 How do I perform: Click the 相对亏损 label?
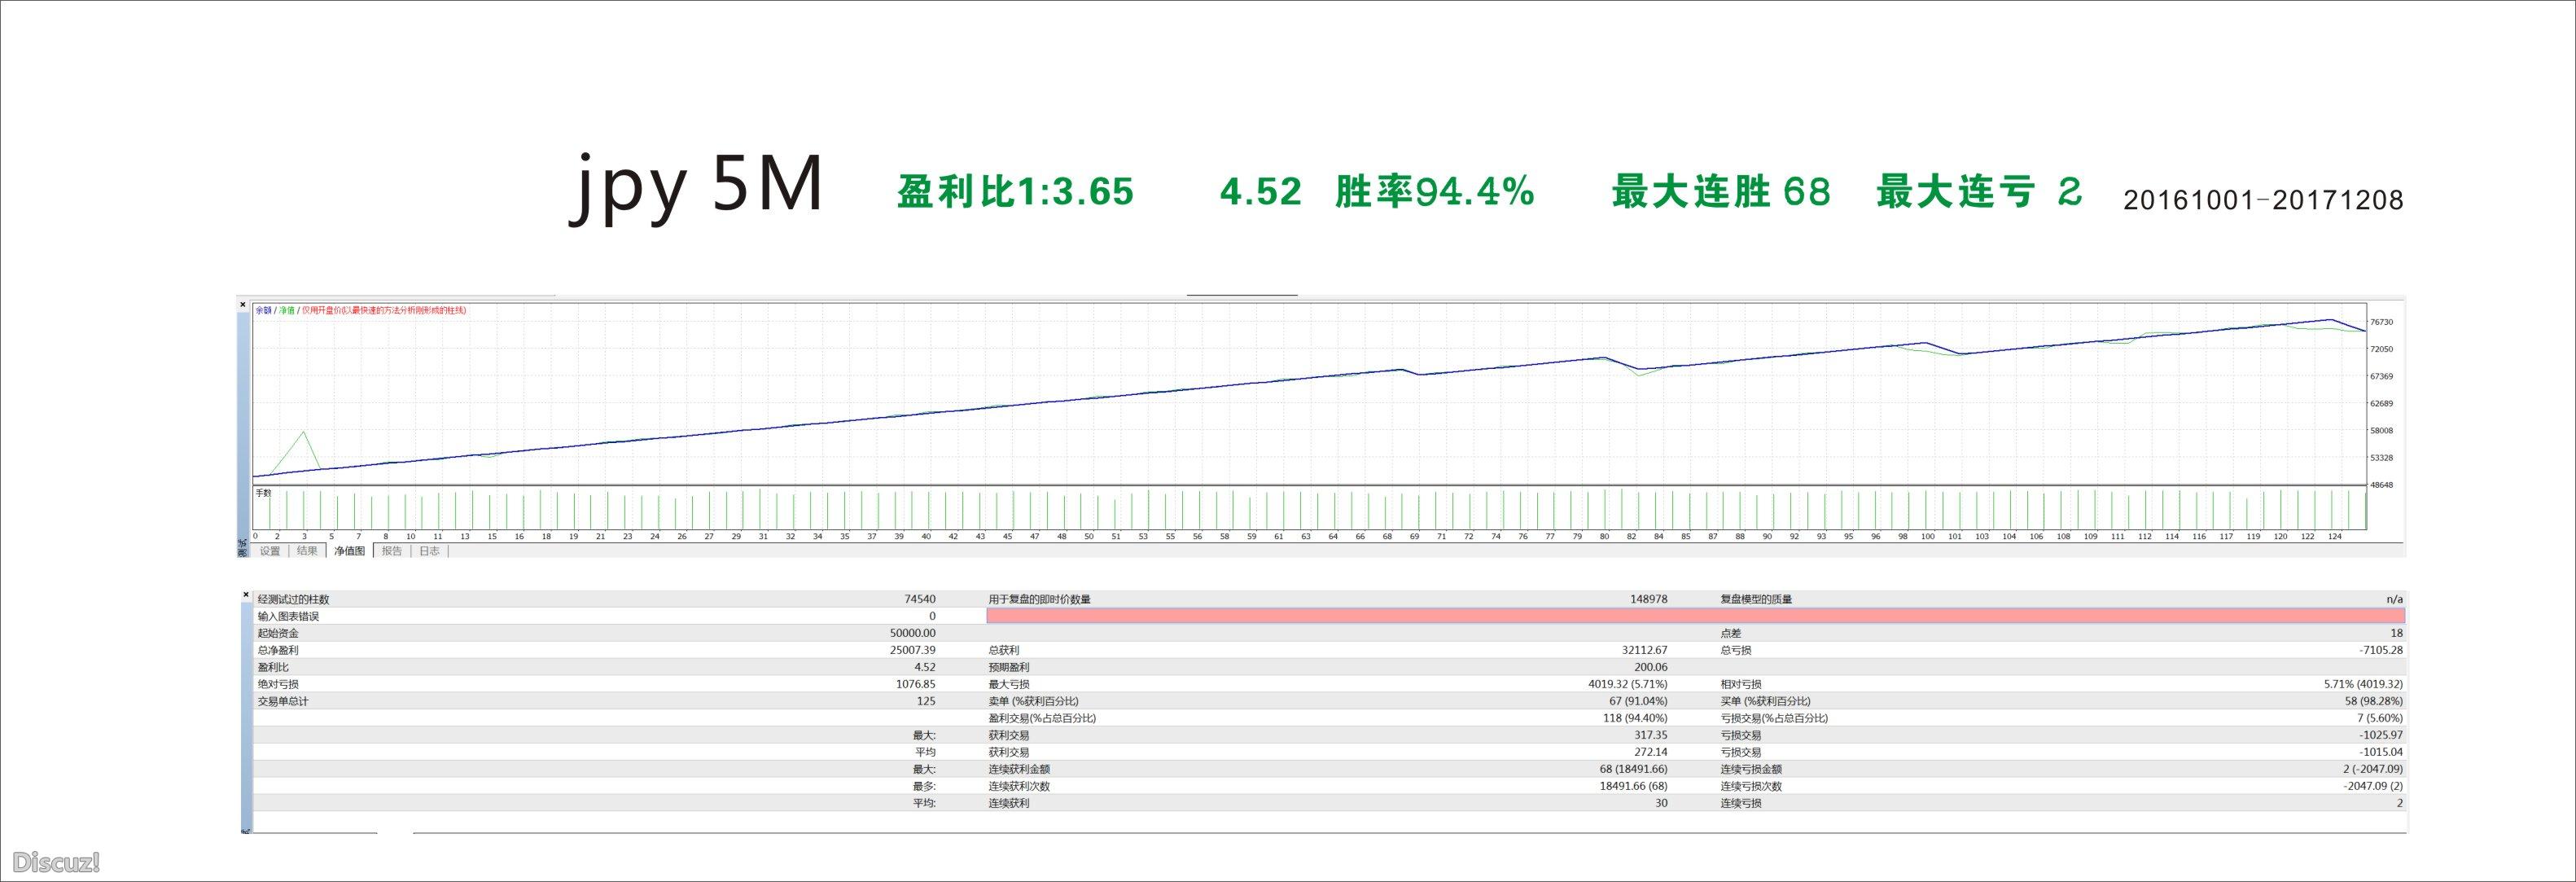pos(1741,684)
